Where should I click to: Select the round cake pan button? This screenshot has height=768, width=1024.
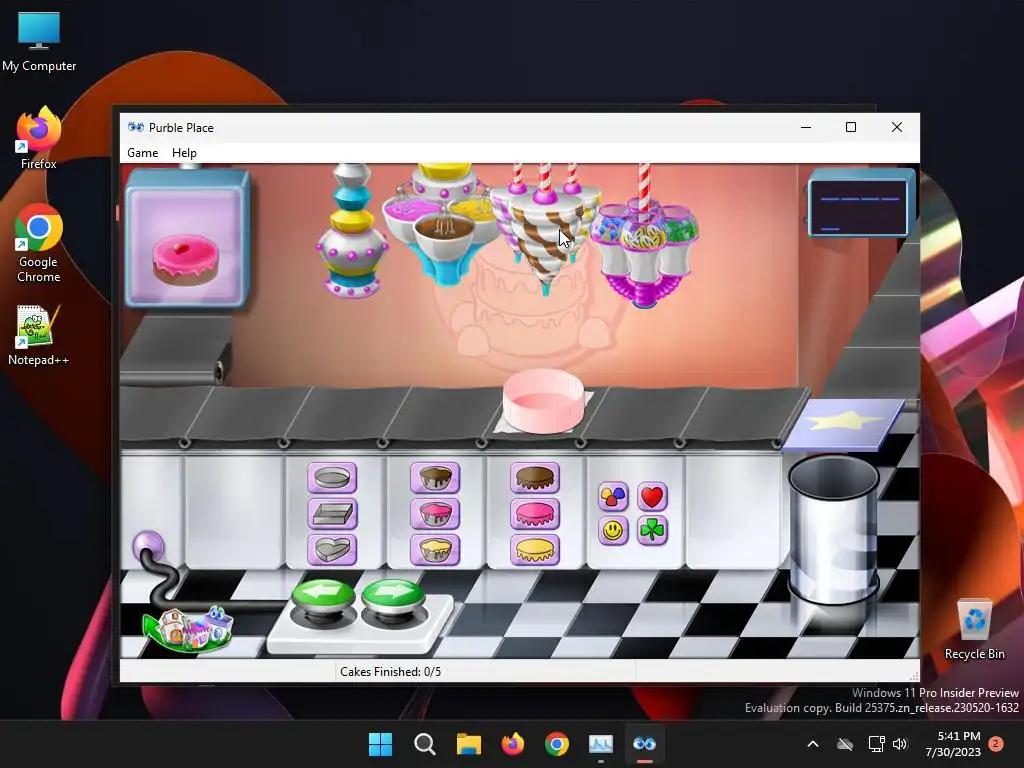(x=332, y=478)
